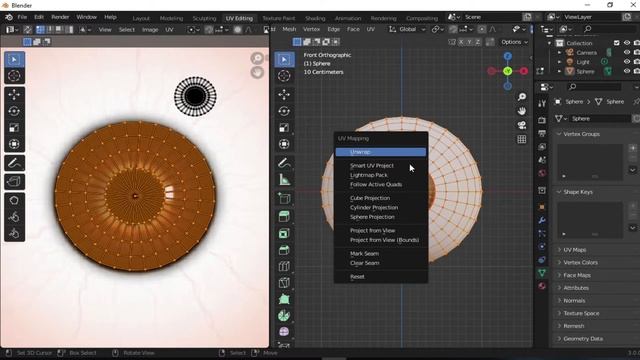Select the Spin tool
Screen dimensions: 640x360
[x=284, y=316]
